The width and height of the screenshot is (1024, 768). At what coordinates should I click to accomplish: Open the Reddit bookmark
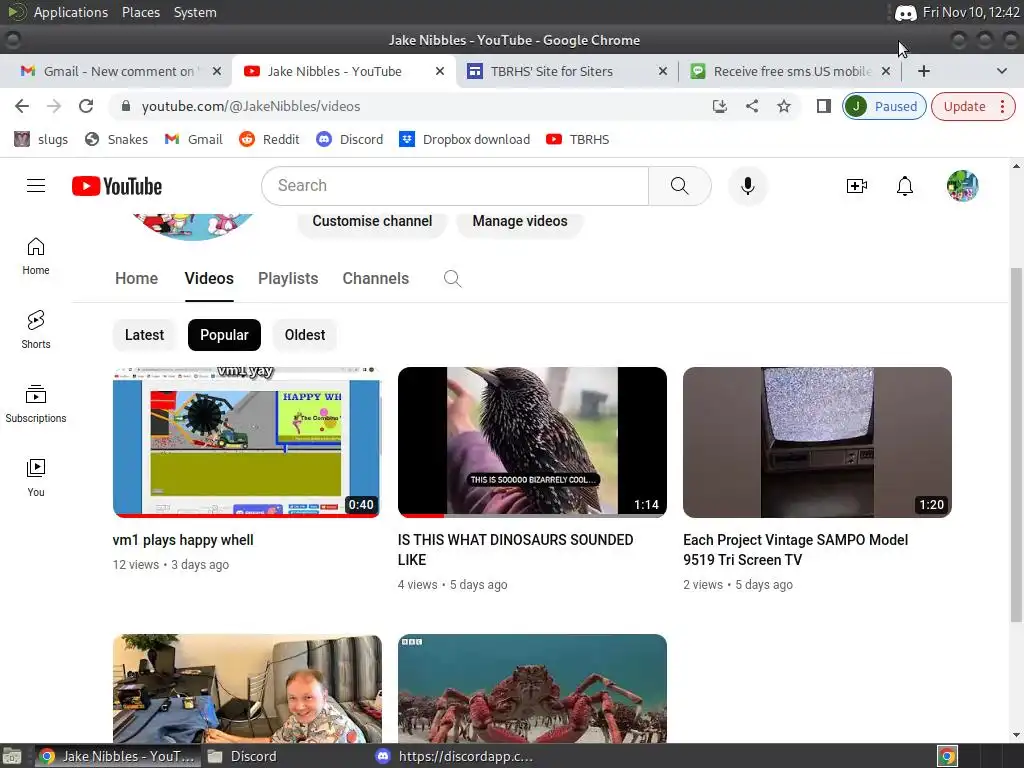[x=269, y=140]
